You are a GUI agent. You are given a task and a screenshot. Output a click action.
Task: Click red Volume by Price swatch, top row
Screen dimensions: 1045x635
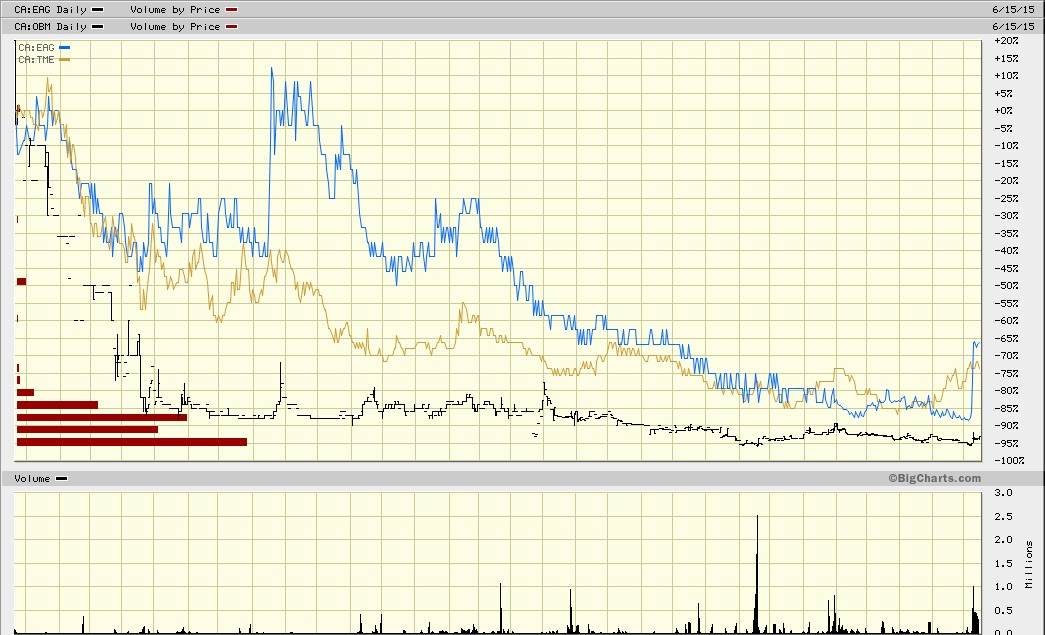(231, 9)
